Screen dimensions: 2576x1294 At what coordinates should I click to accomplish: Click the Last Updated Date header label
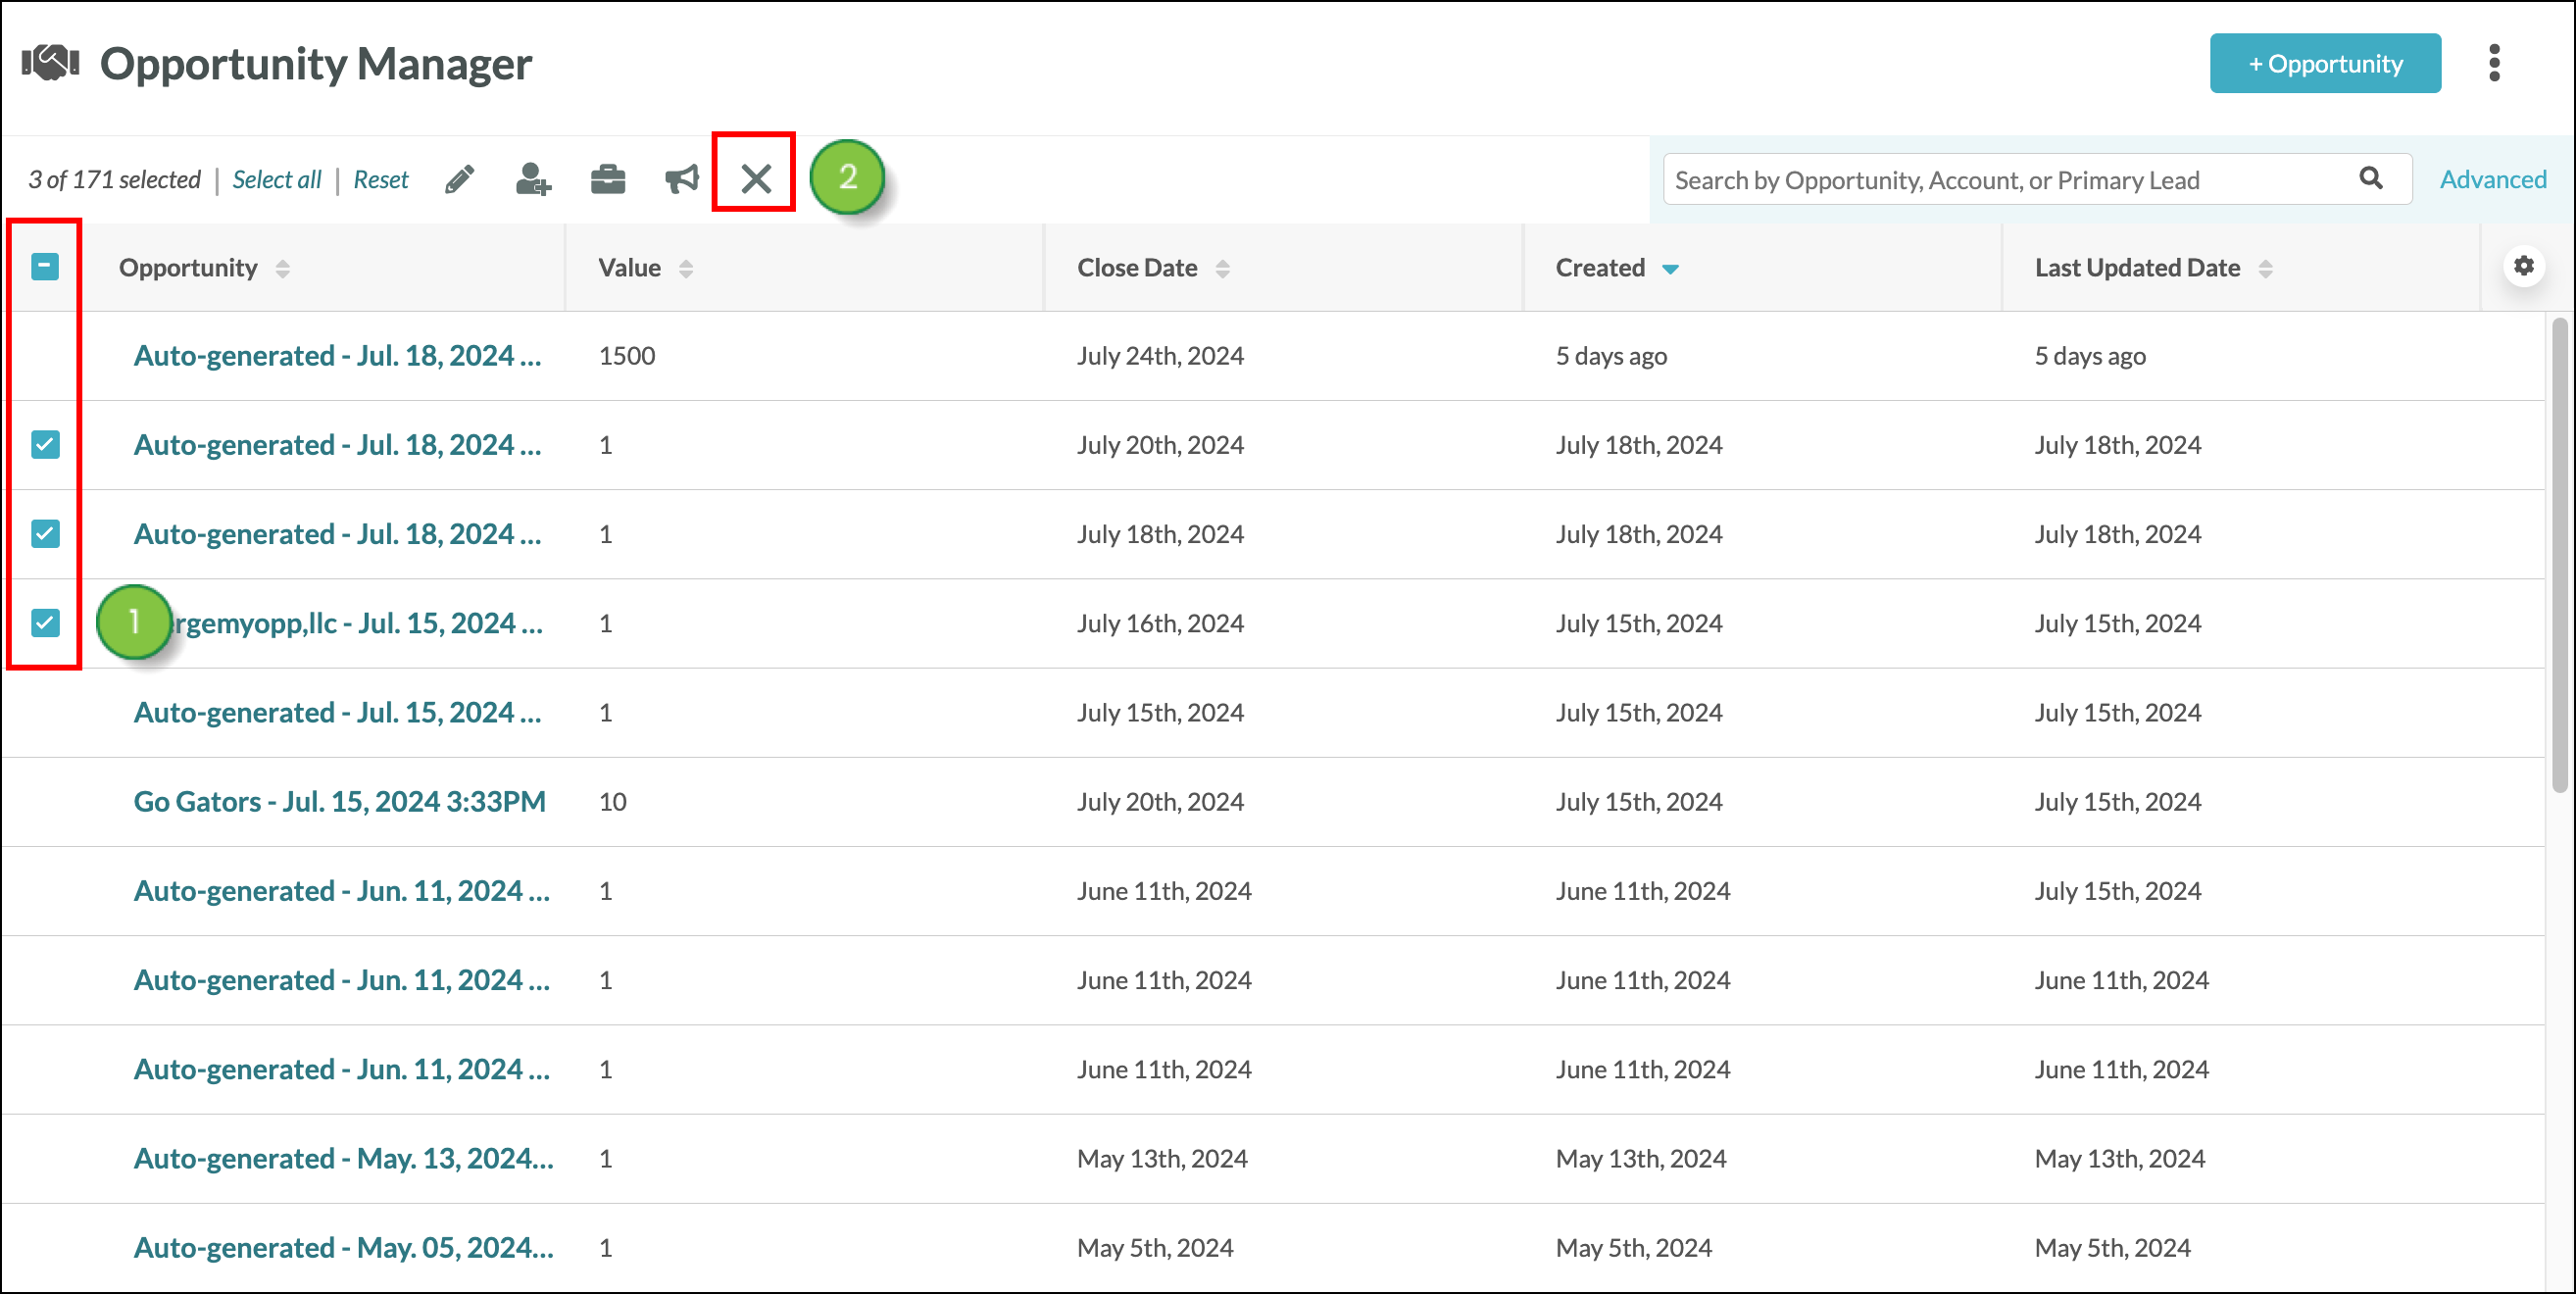click(x=2137, y=268)
